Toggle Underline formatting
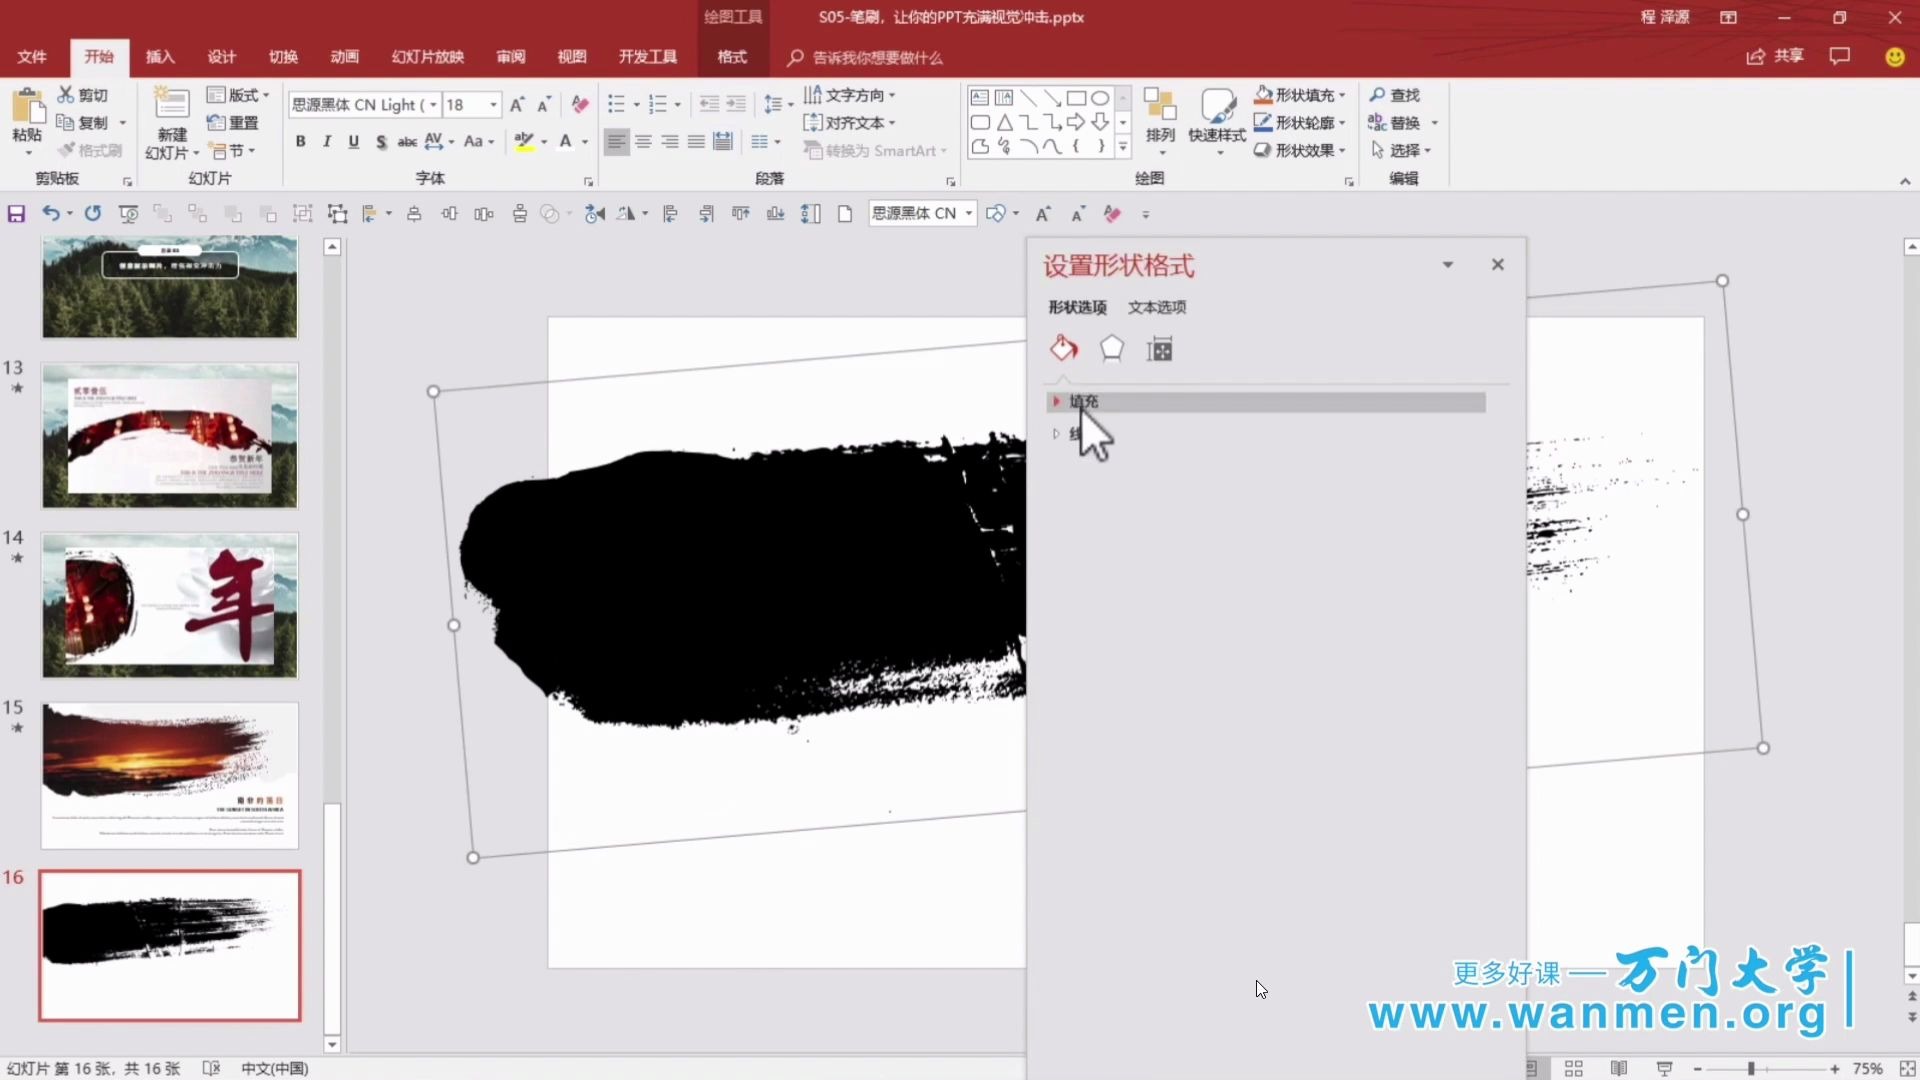Screen dimensions: 1920x1080 (353, 142)
